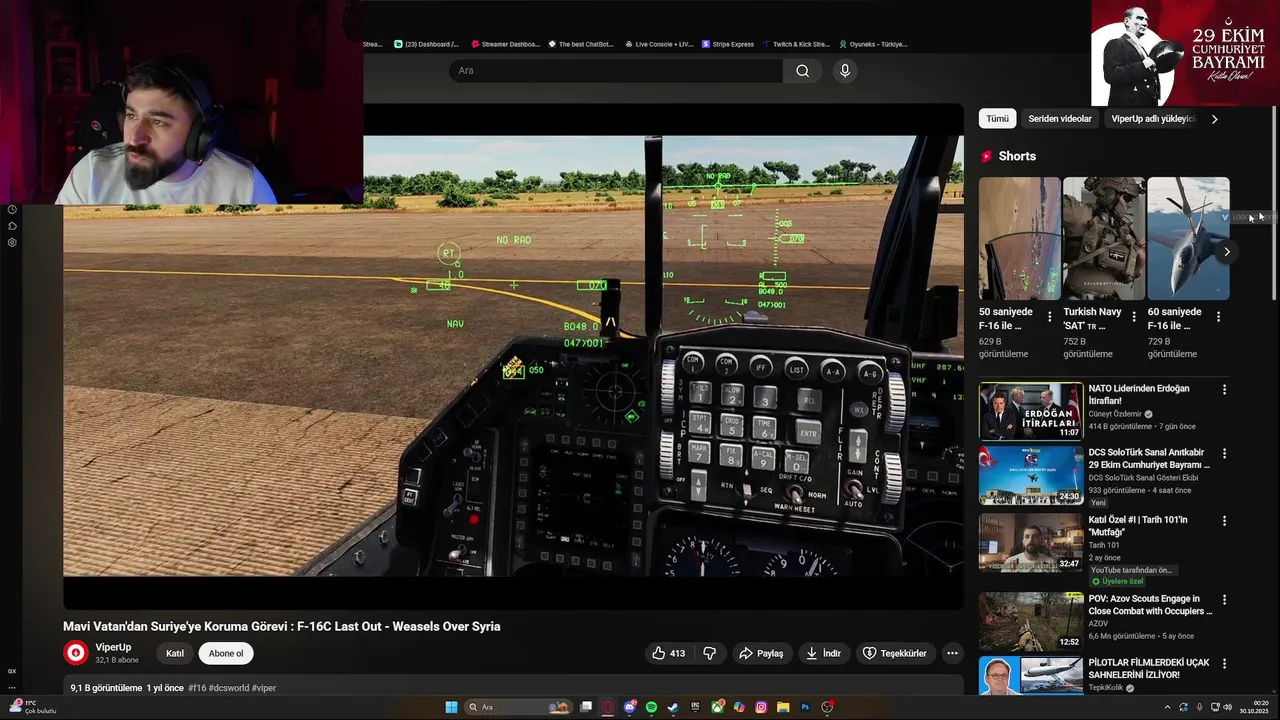Focus the YouTube 'Ara' search field
The width and height of the screenshot is (1280, 720).
[616, 71]
